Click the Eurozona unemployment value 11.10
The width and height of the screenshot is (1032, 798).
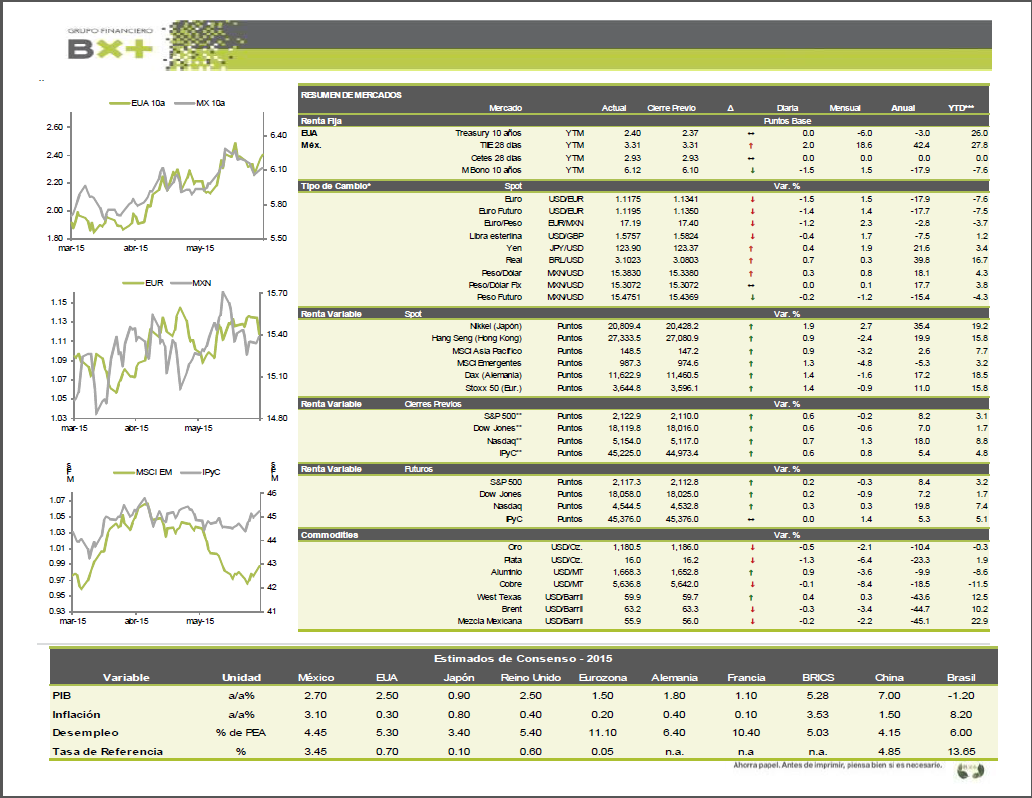coord(603,733)
